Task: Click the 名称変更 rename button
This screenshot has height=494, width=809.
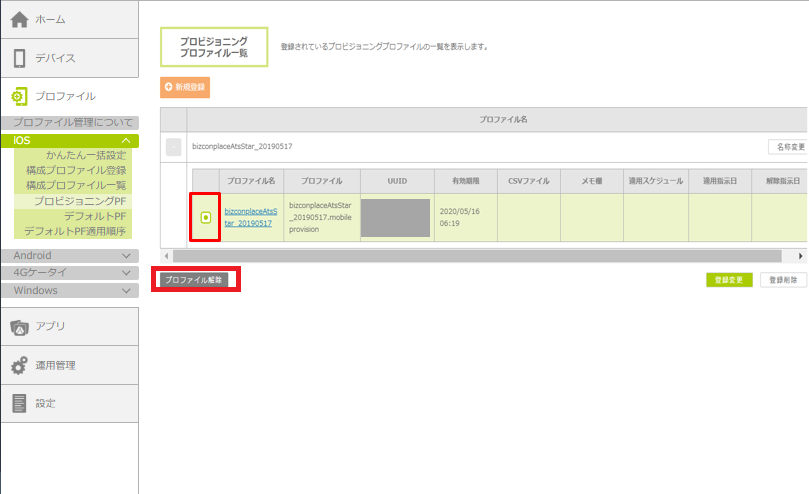Action: tap(787, 147)
